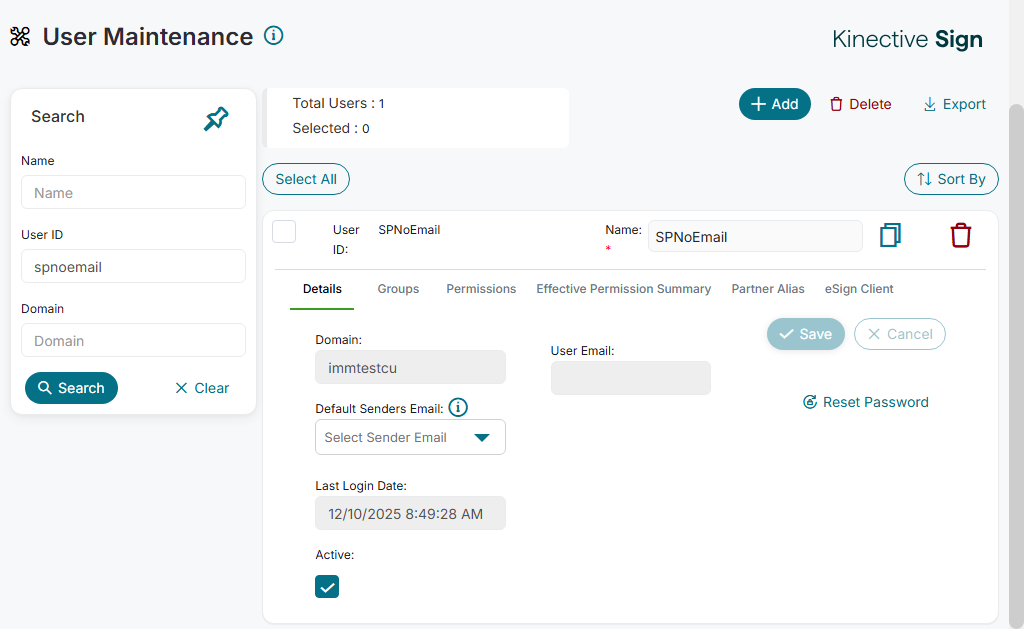Image resolution: width=1024 pixels, height=629 pixels.
Task: Click the Clear link
Action: coord(202,388)
